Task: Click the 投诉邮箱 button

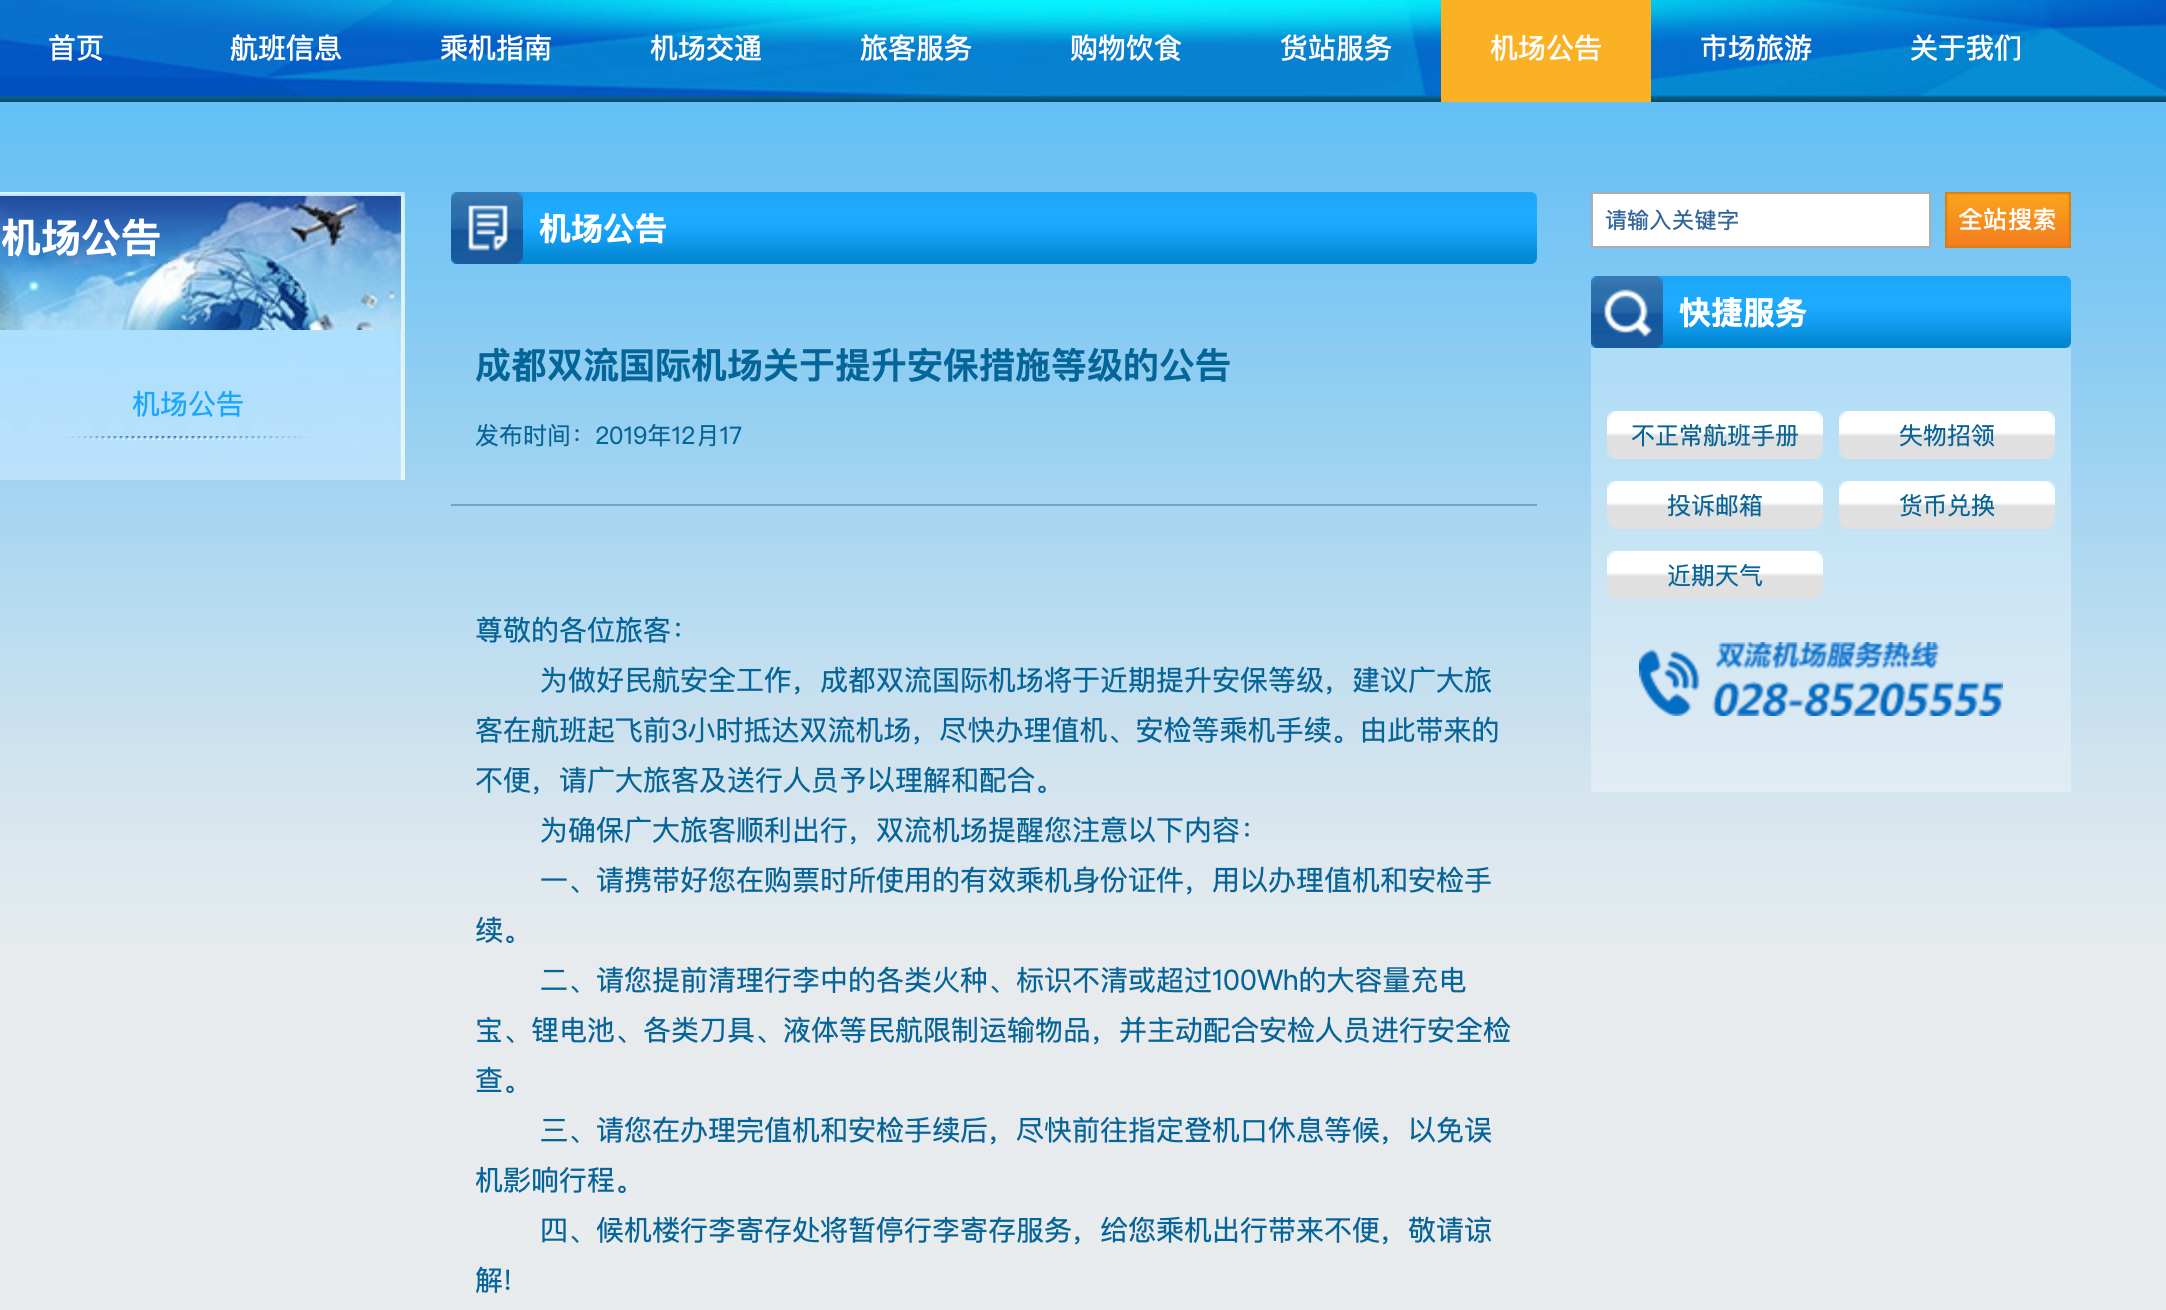Action: click(1714, 506)
